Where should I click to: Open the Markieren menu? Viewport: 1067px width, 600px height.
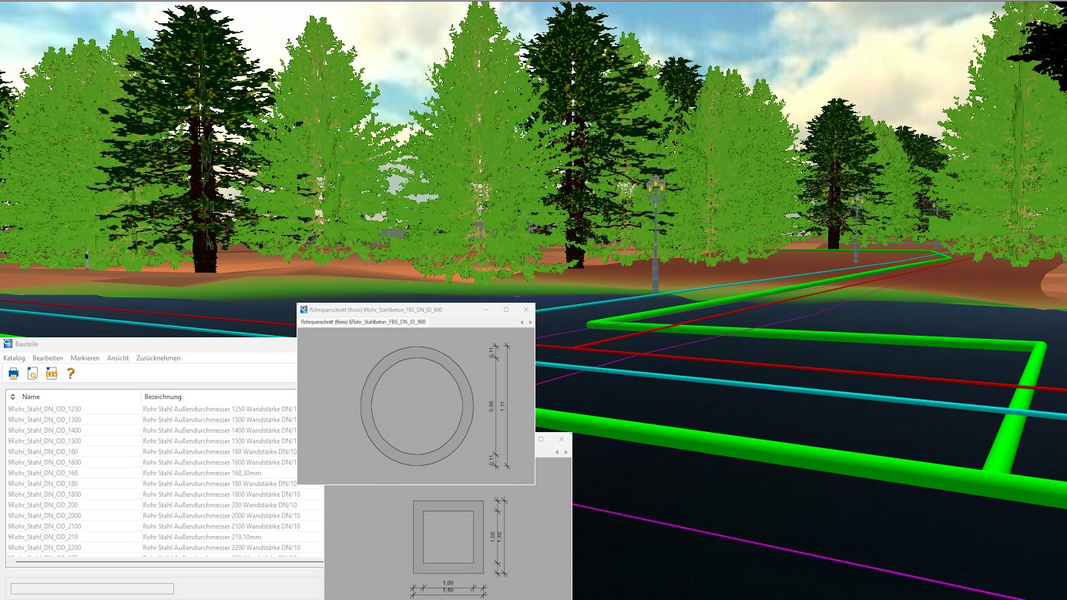coord(85,358)
